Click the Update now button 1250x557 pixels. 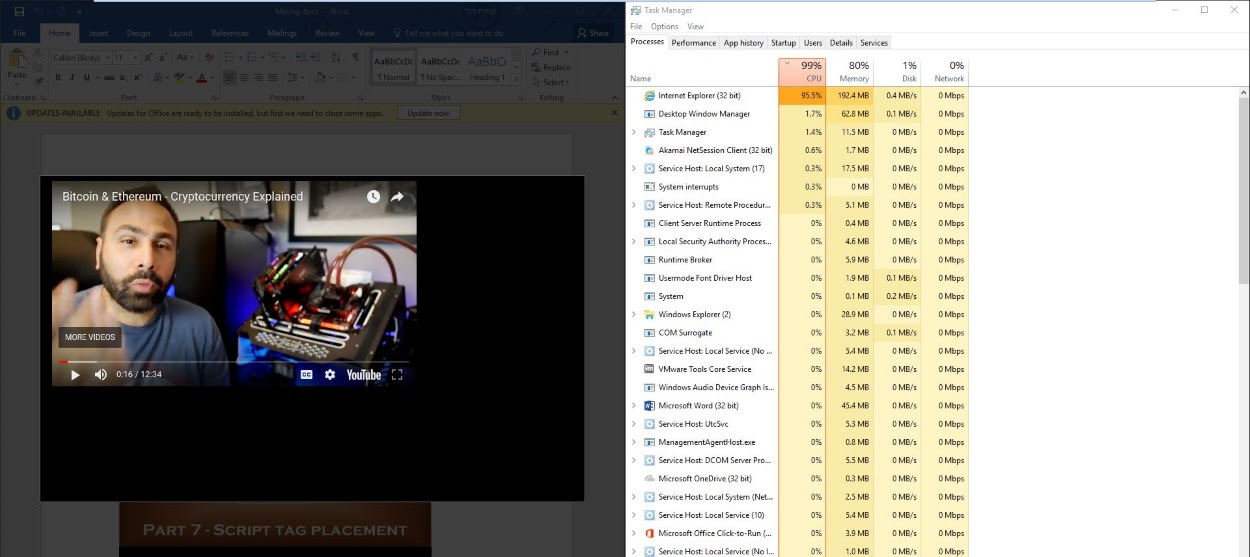(x=429, y=113)
